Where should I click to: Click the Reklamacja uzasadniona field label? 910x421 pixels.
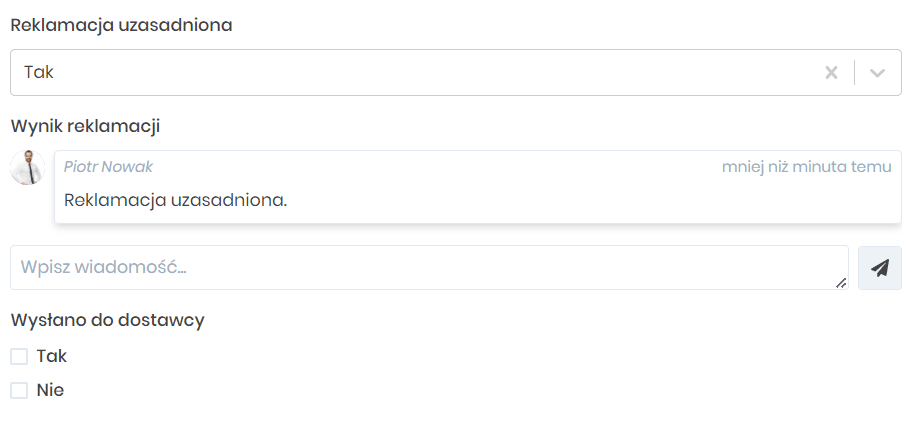coord(121,25)
